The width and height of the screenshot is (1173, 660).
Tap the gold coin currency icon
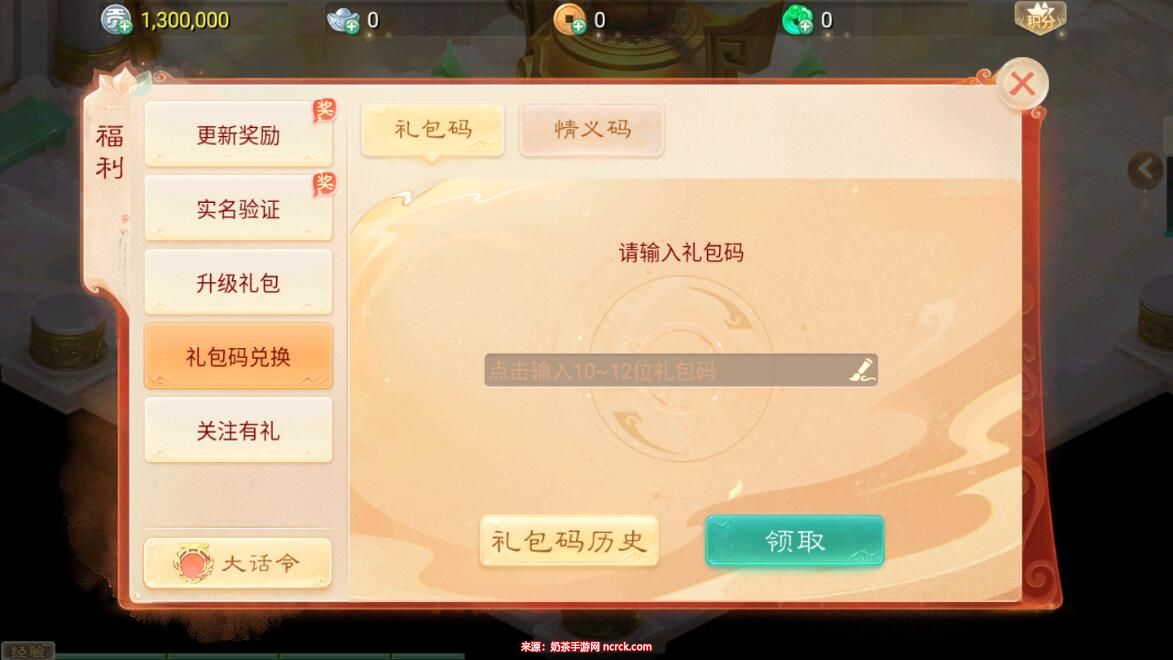[x=570, y=20]
